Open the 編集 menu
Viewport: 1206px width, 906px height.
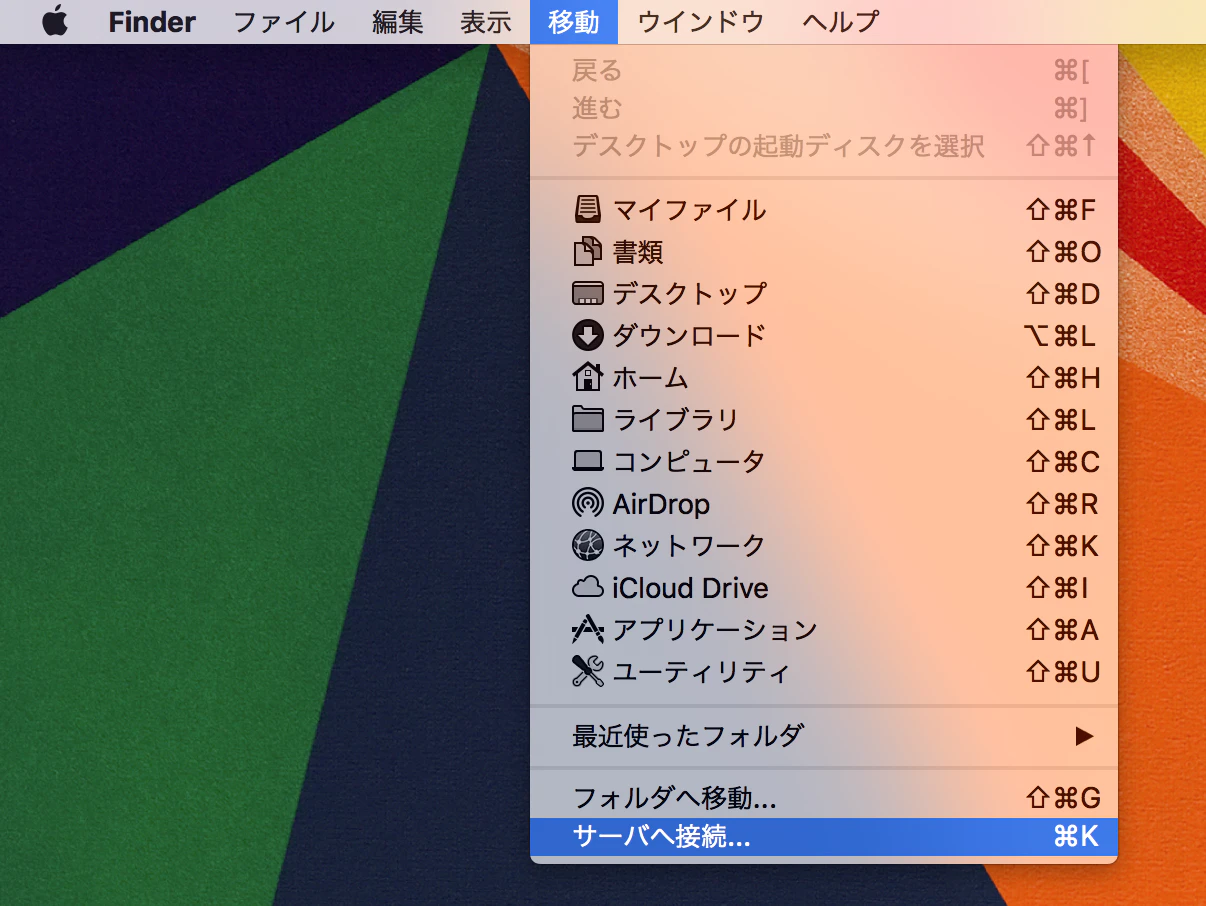[x=398, y=21]
